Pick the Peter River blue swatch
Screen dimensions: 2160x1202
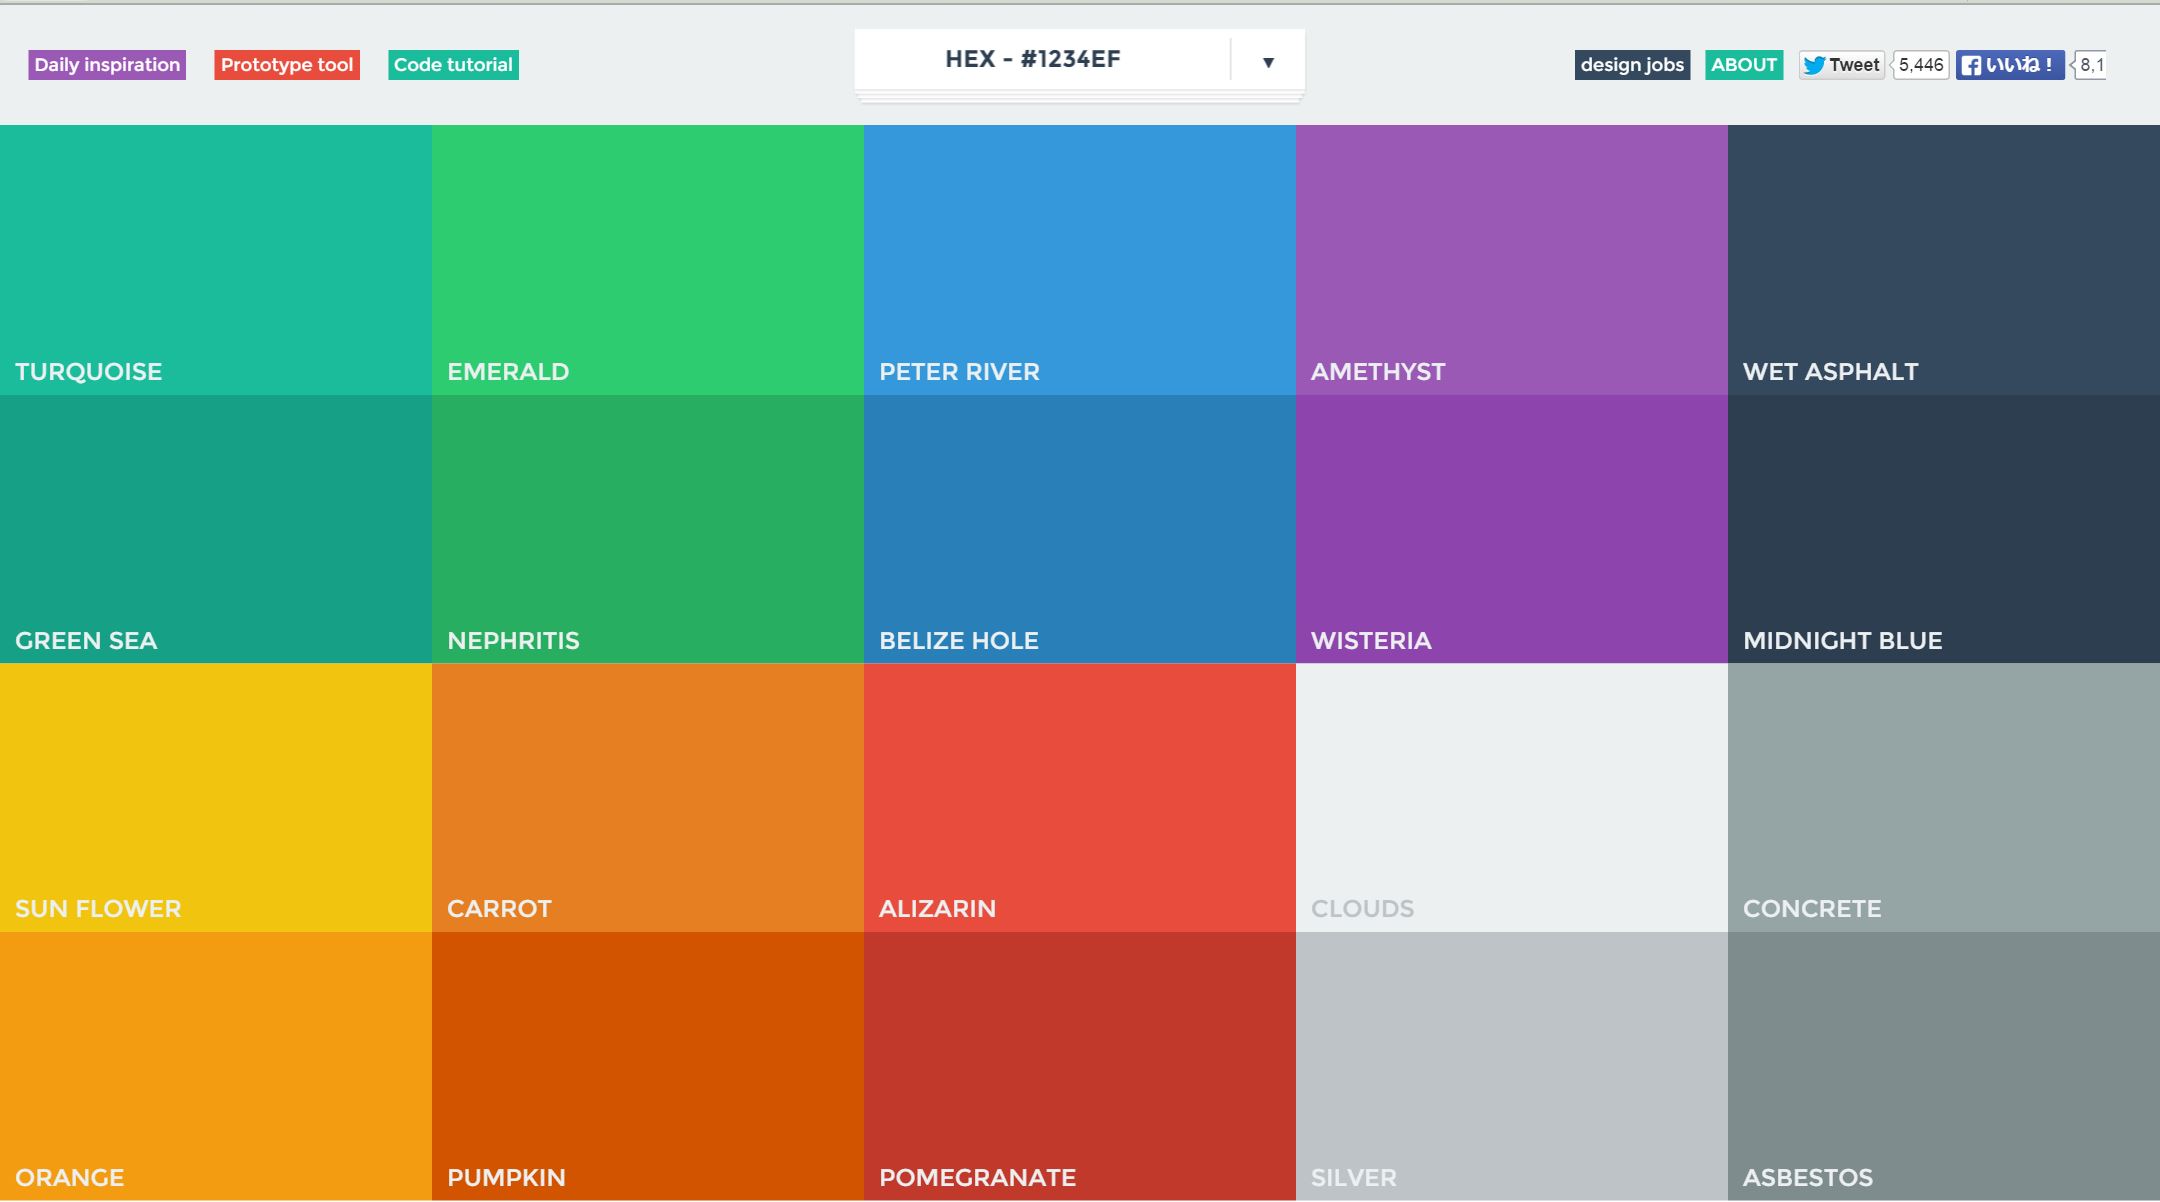pos(1080,260)
